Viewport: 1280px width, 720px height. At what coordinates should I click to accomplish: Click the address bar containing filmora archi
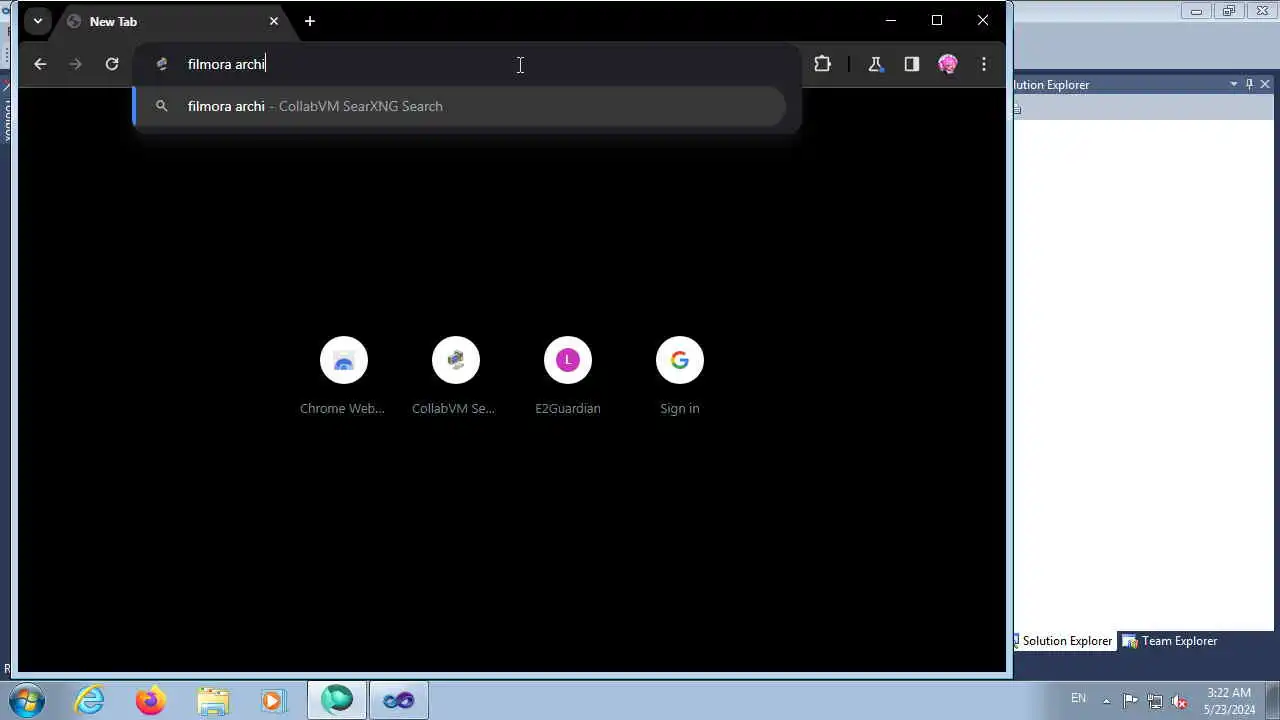[467, 64]
